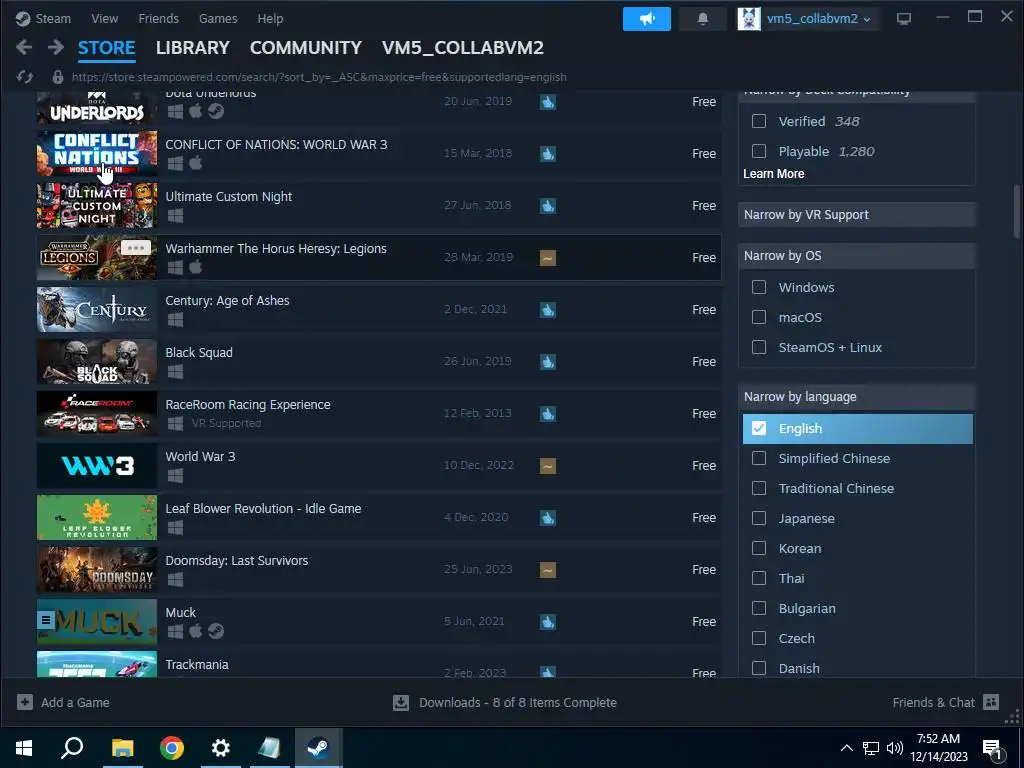Viewport: 1024px width, 768px height.
Task: Open the VM5_COLLABVM2 profile tab
Action: pyautogui.click(x=463, y=48)
